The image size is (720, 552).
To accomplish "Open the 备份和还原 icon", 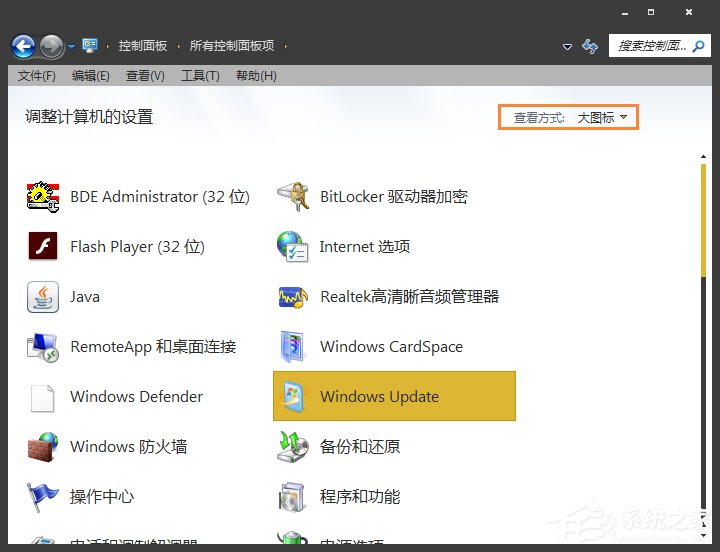I will pos(292,447).
